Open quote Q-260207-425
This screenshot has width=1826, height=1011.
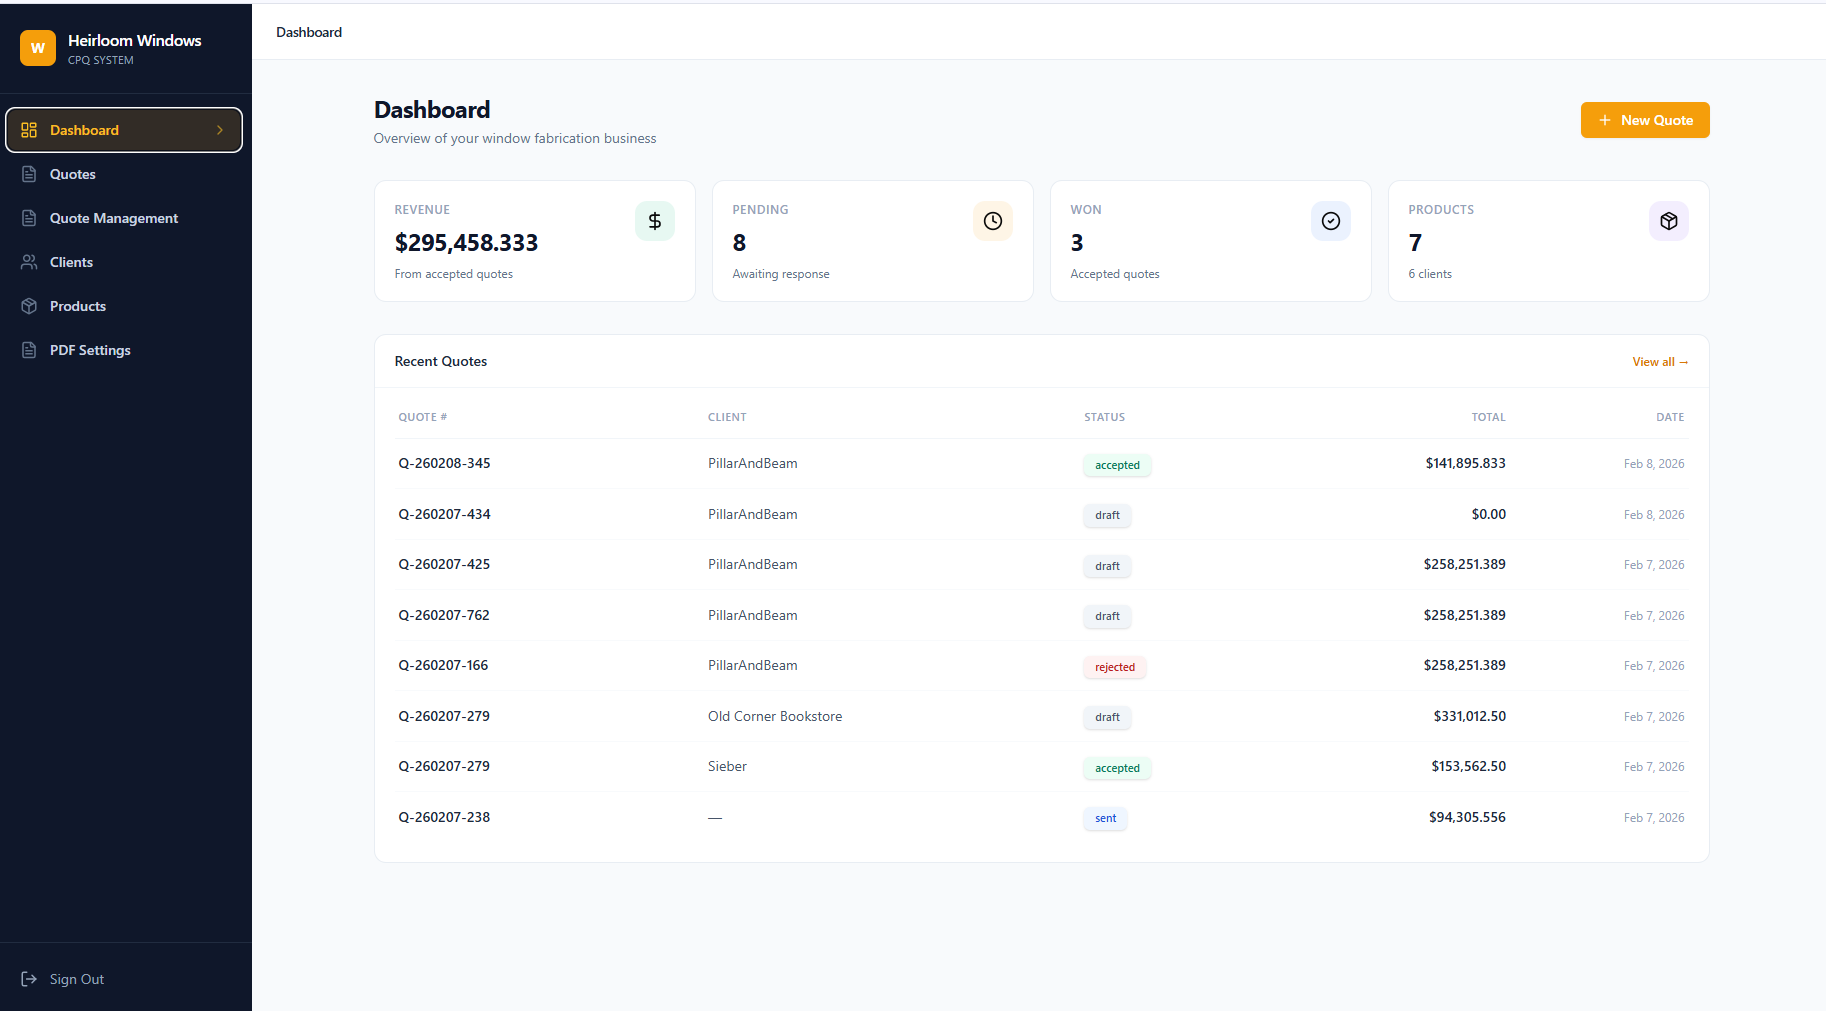[444, 564]
